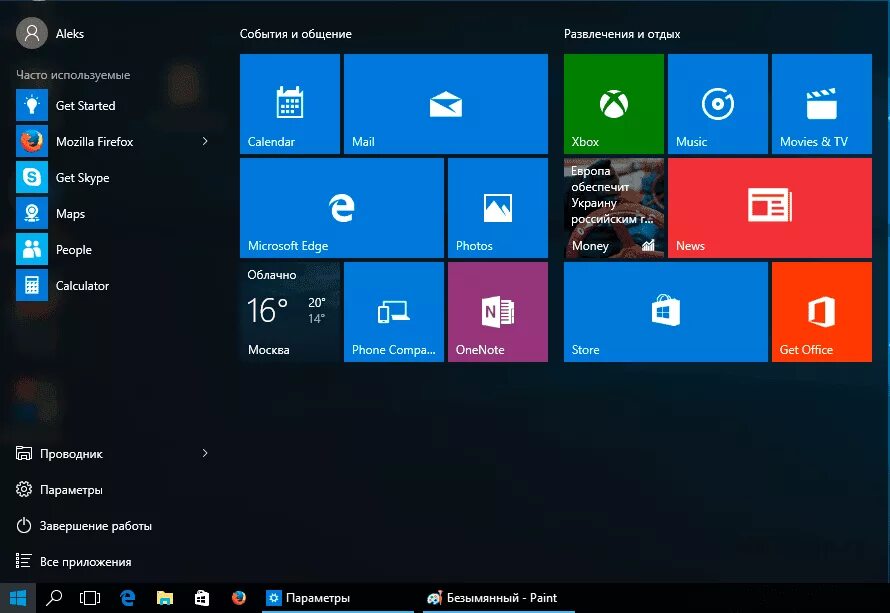The width and height of the screenshot is (890, 613).
Task: Launch the Microsoft Edge tile
Action: click(x=342, y=208)
